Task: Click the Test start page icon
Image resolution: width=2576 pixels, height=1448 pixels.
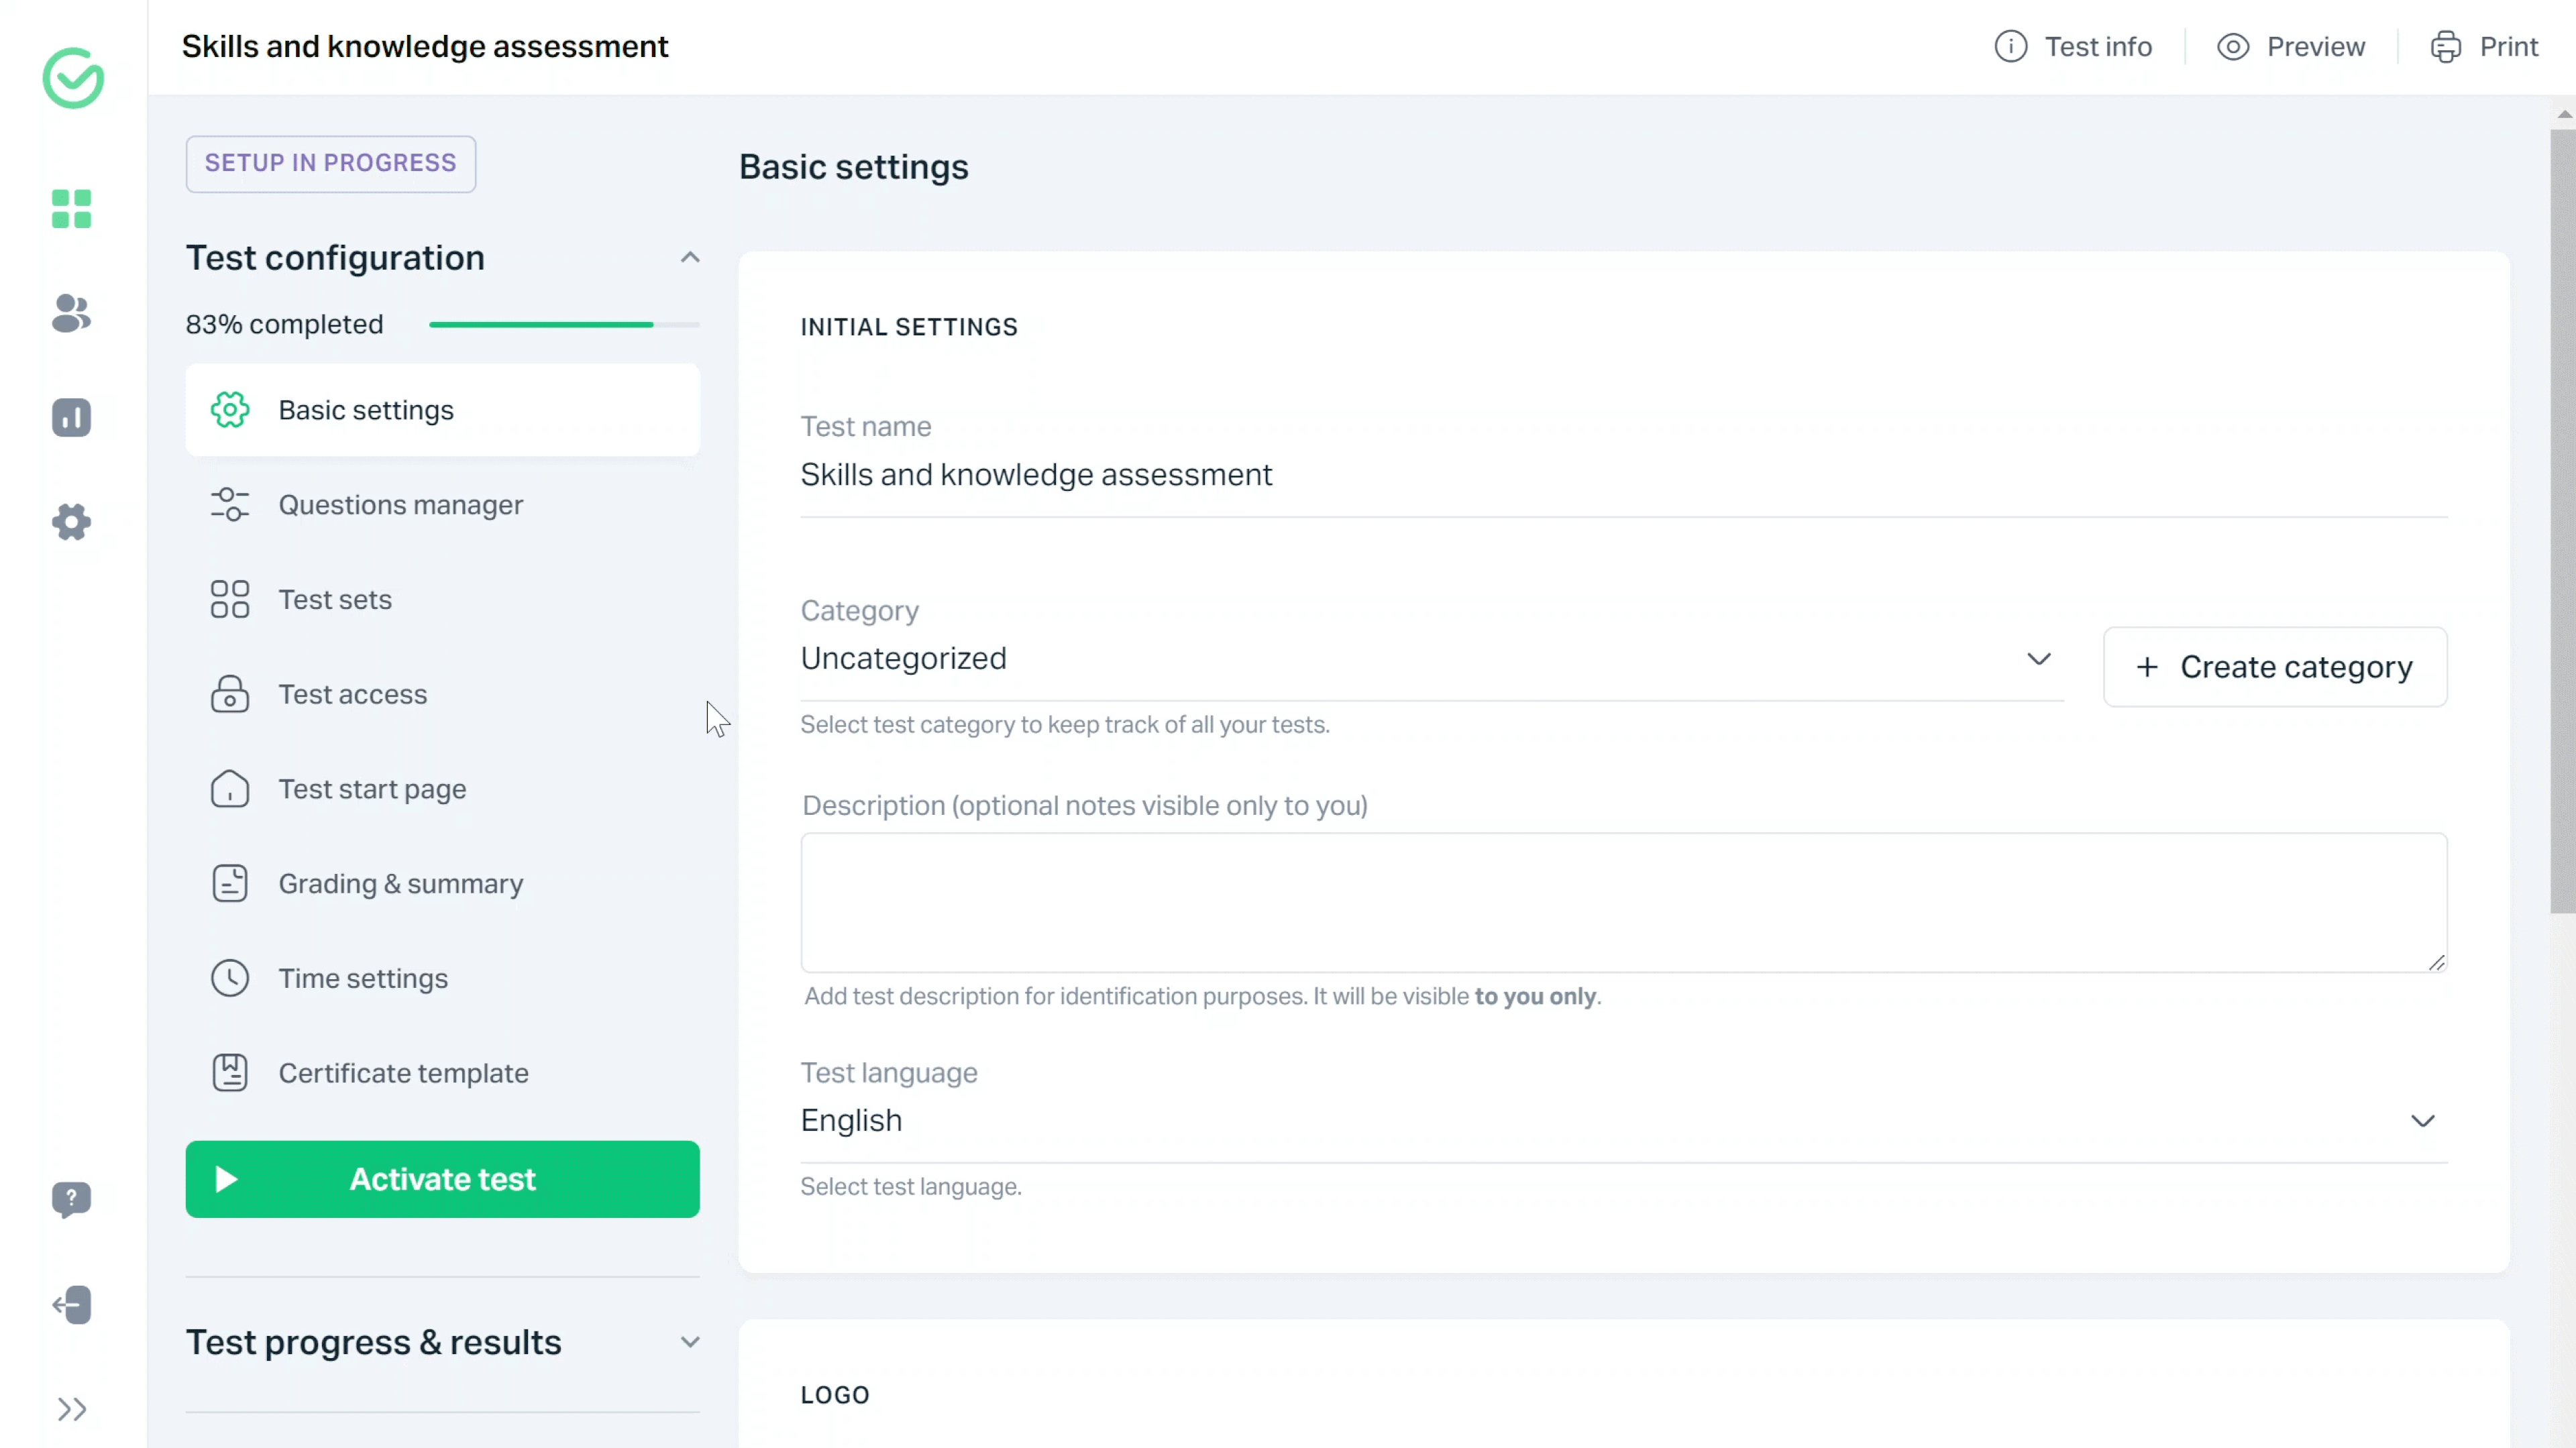Action: point(230,789)
